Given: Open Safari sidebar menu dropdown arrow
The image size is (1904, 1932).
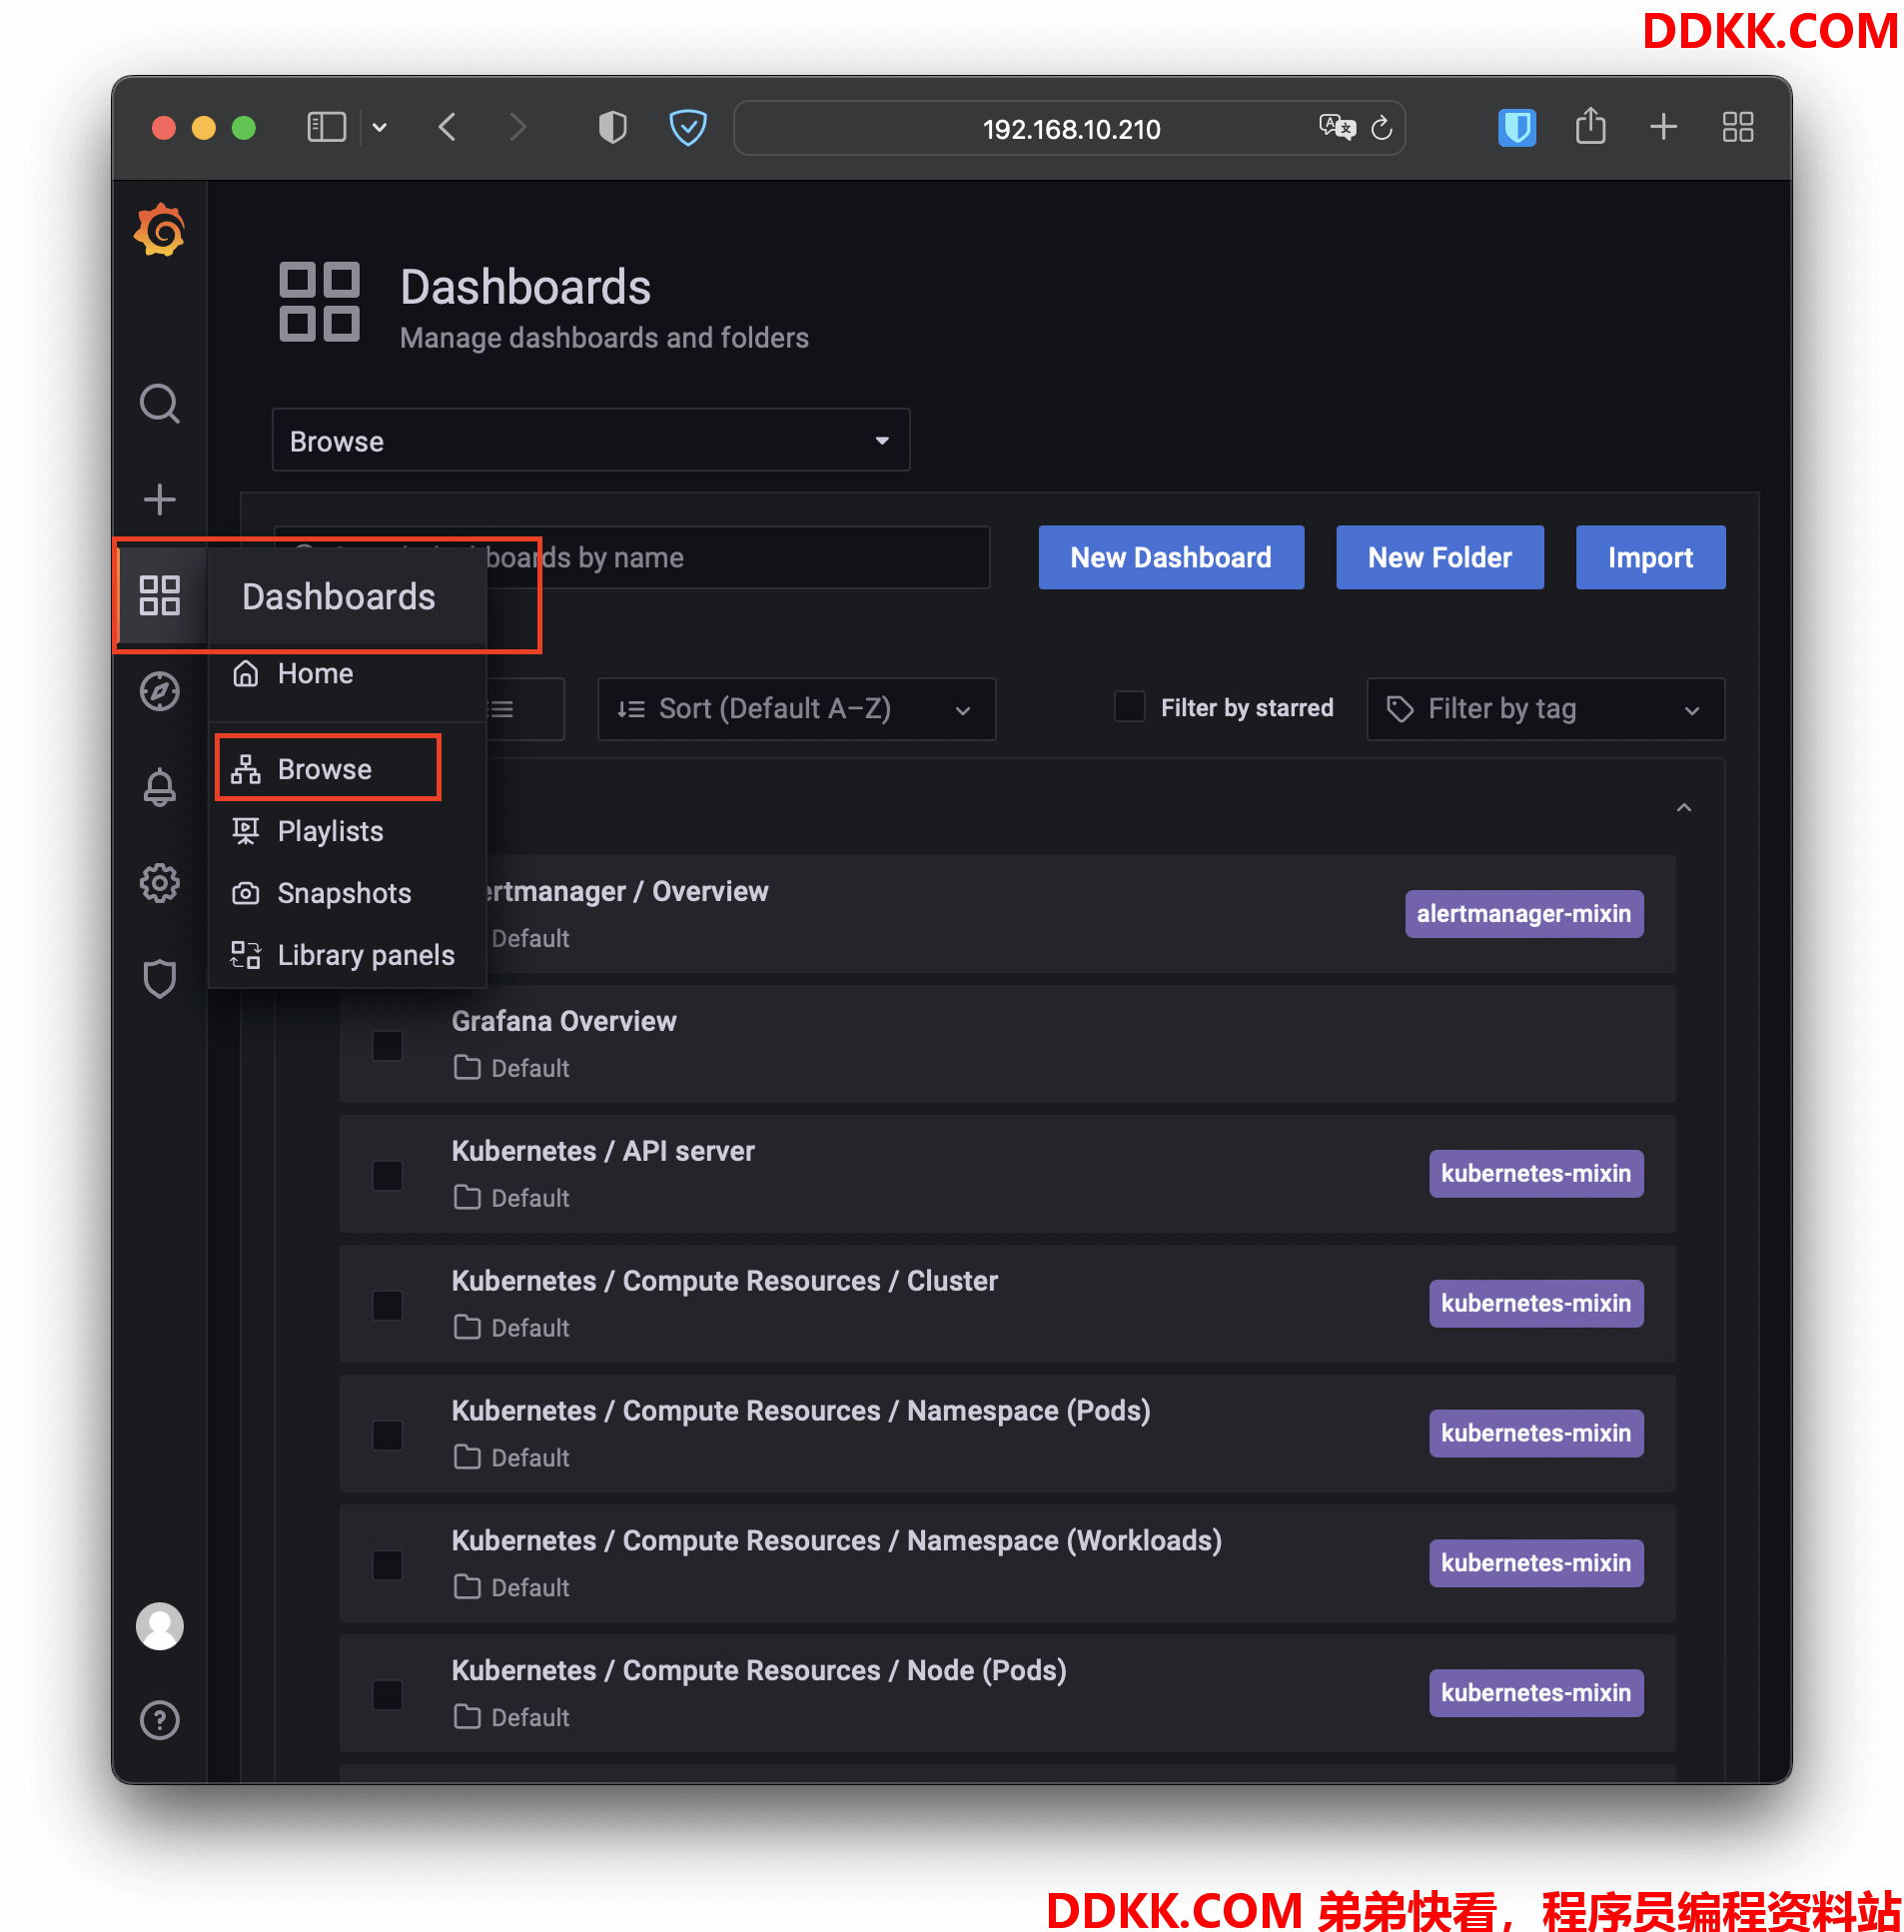Looking at the screenshot, I should [380, 127].
